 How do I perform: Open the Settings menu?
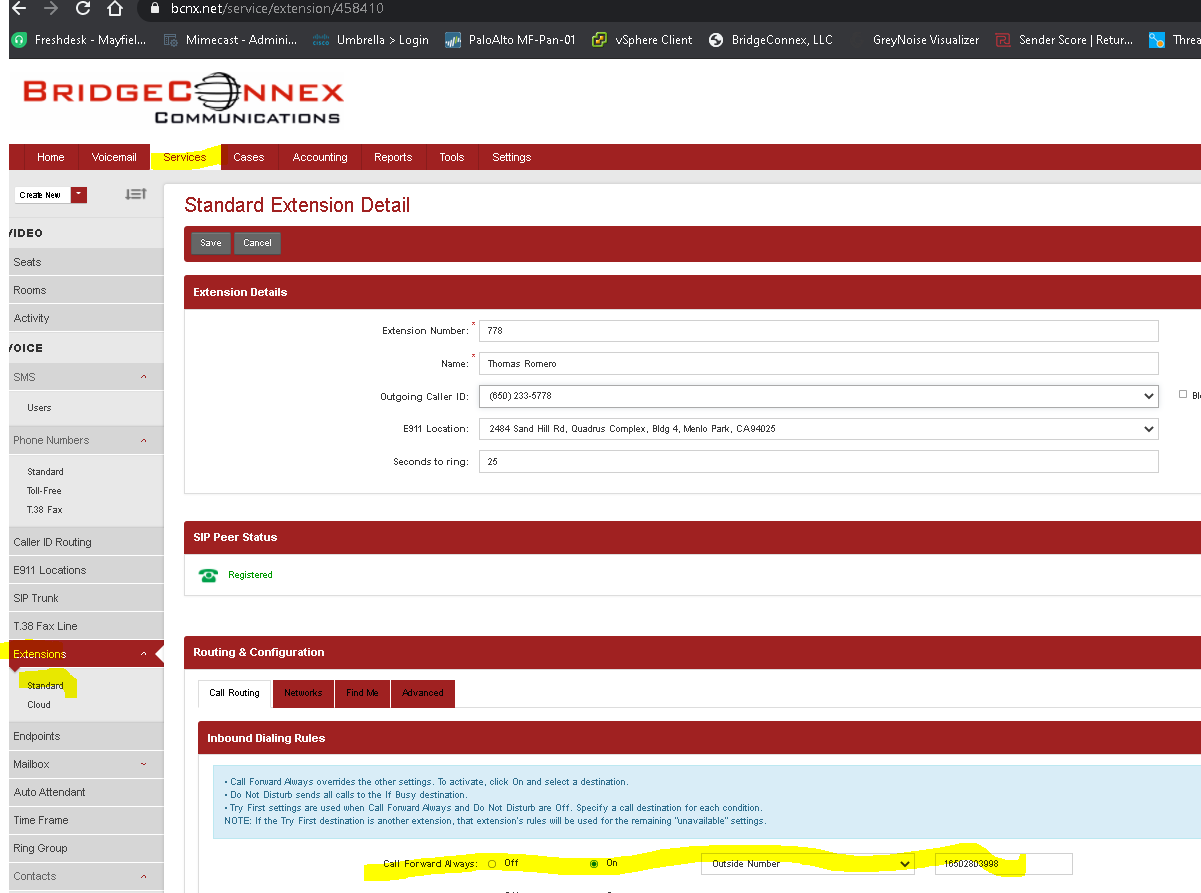512,157
